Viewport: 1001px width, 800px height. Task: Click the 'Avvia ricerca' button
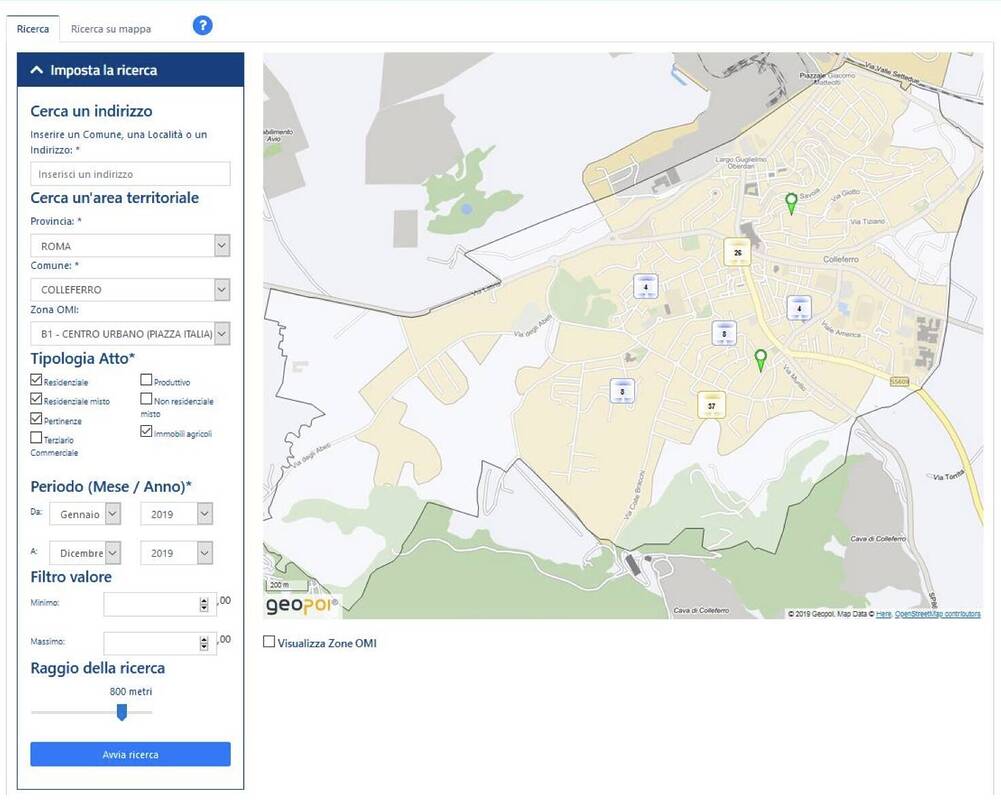tap(130, 754)
